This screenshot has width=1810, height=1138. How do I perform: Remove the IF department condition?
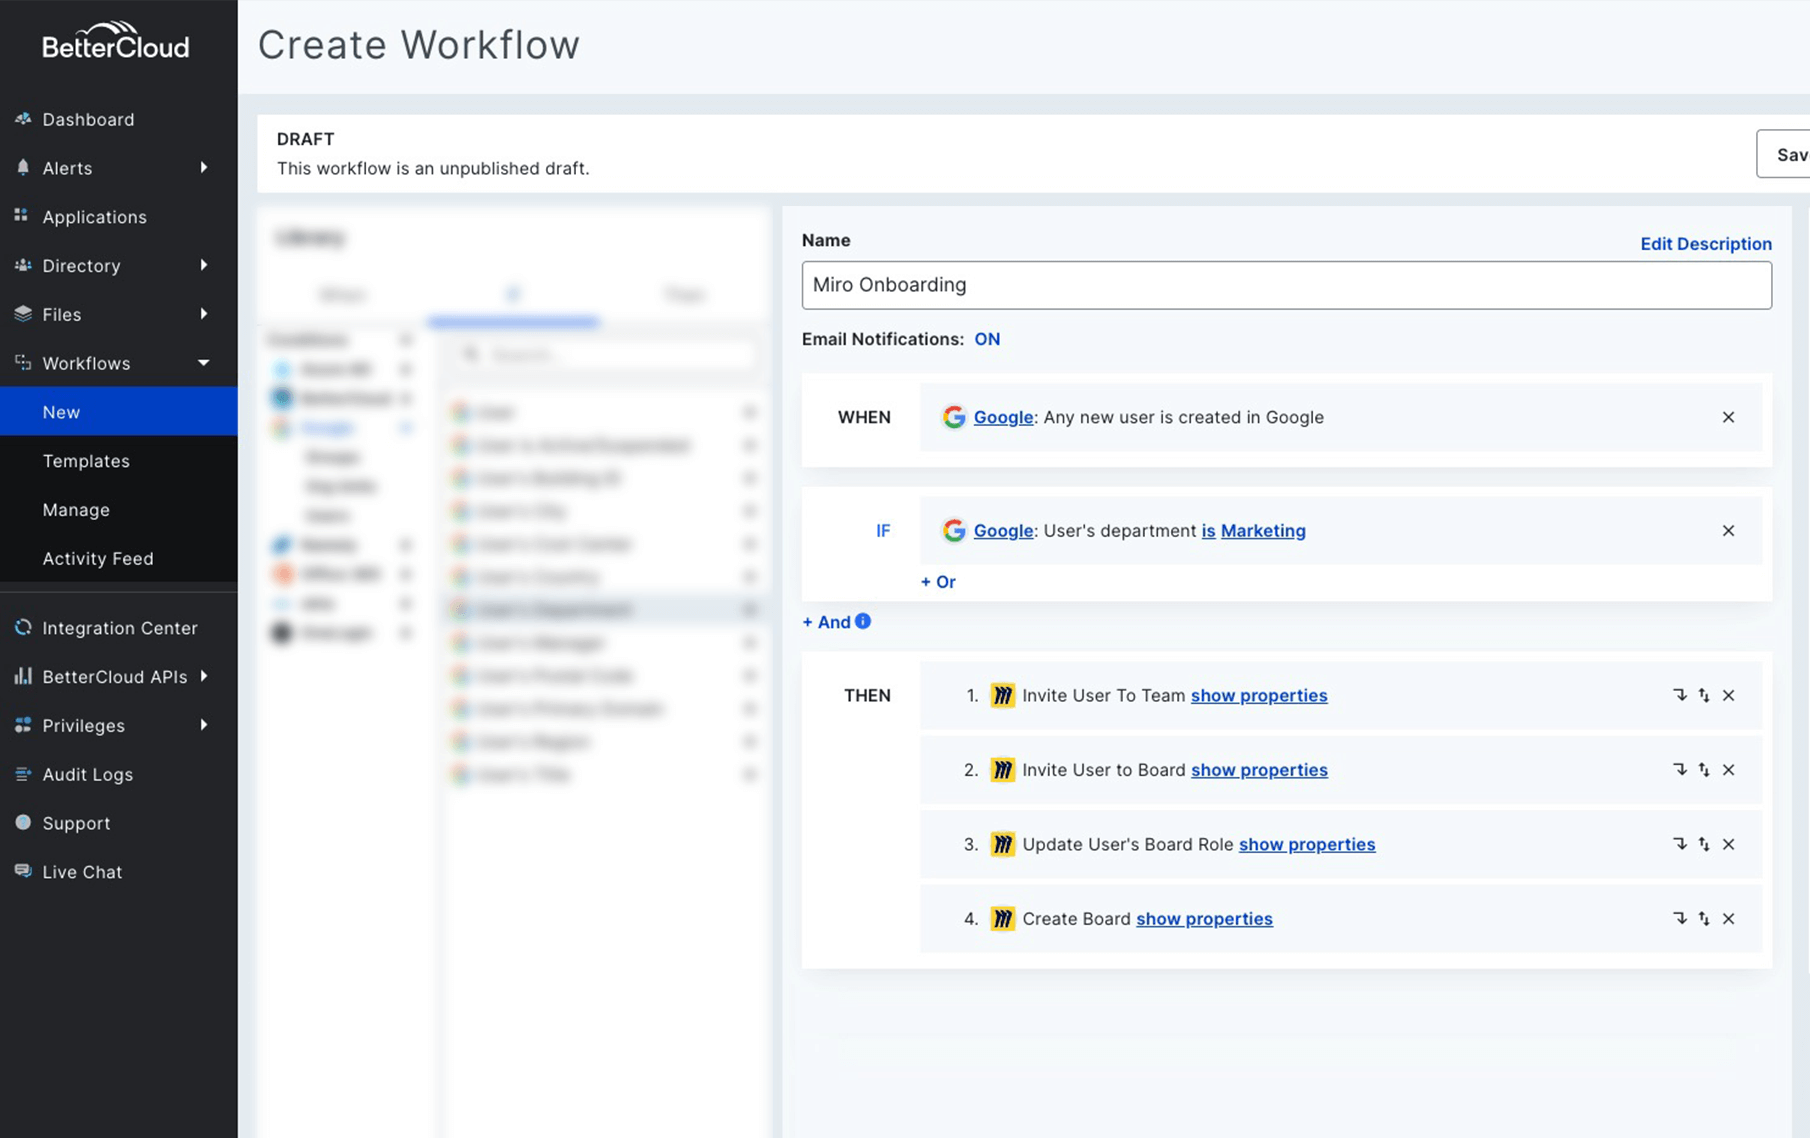[x=1728, y=530]
